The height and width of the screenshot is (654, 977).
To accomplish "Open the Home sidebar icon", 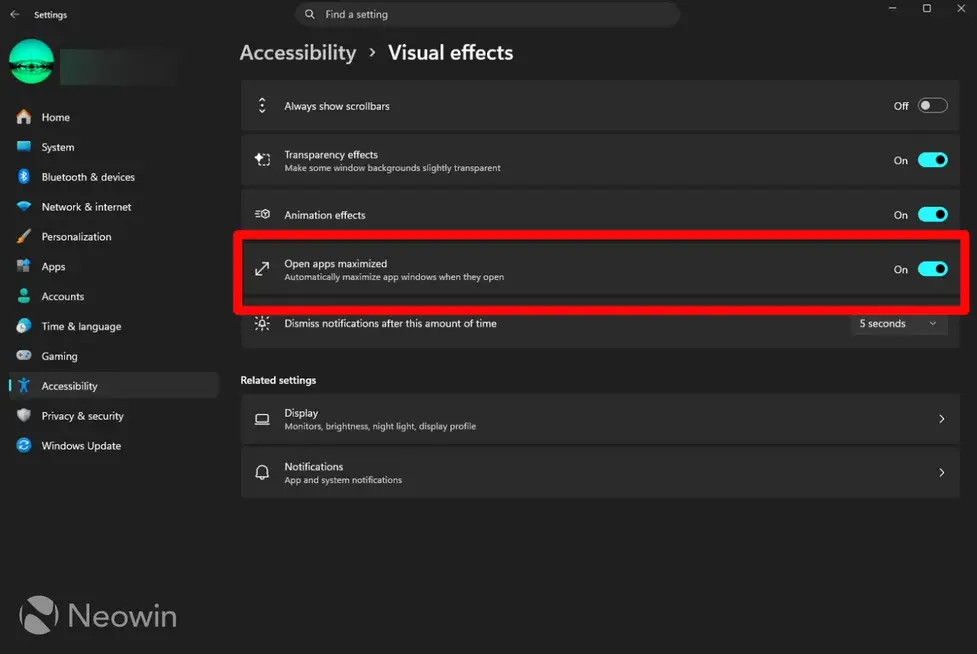I will coord(24,116).
